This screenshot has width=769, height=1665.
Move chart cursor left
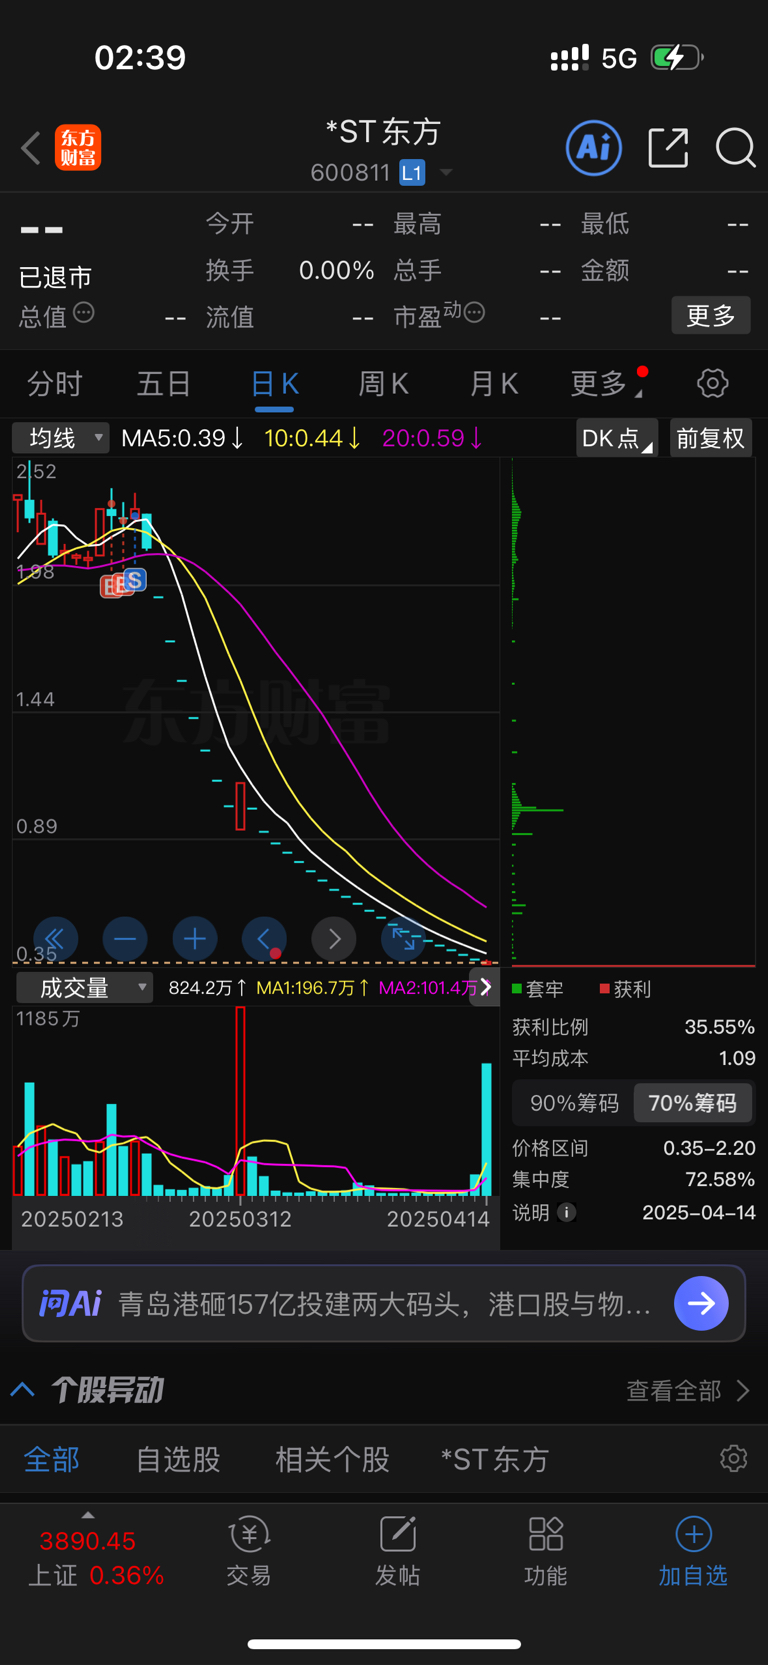[x=264, y=939]
